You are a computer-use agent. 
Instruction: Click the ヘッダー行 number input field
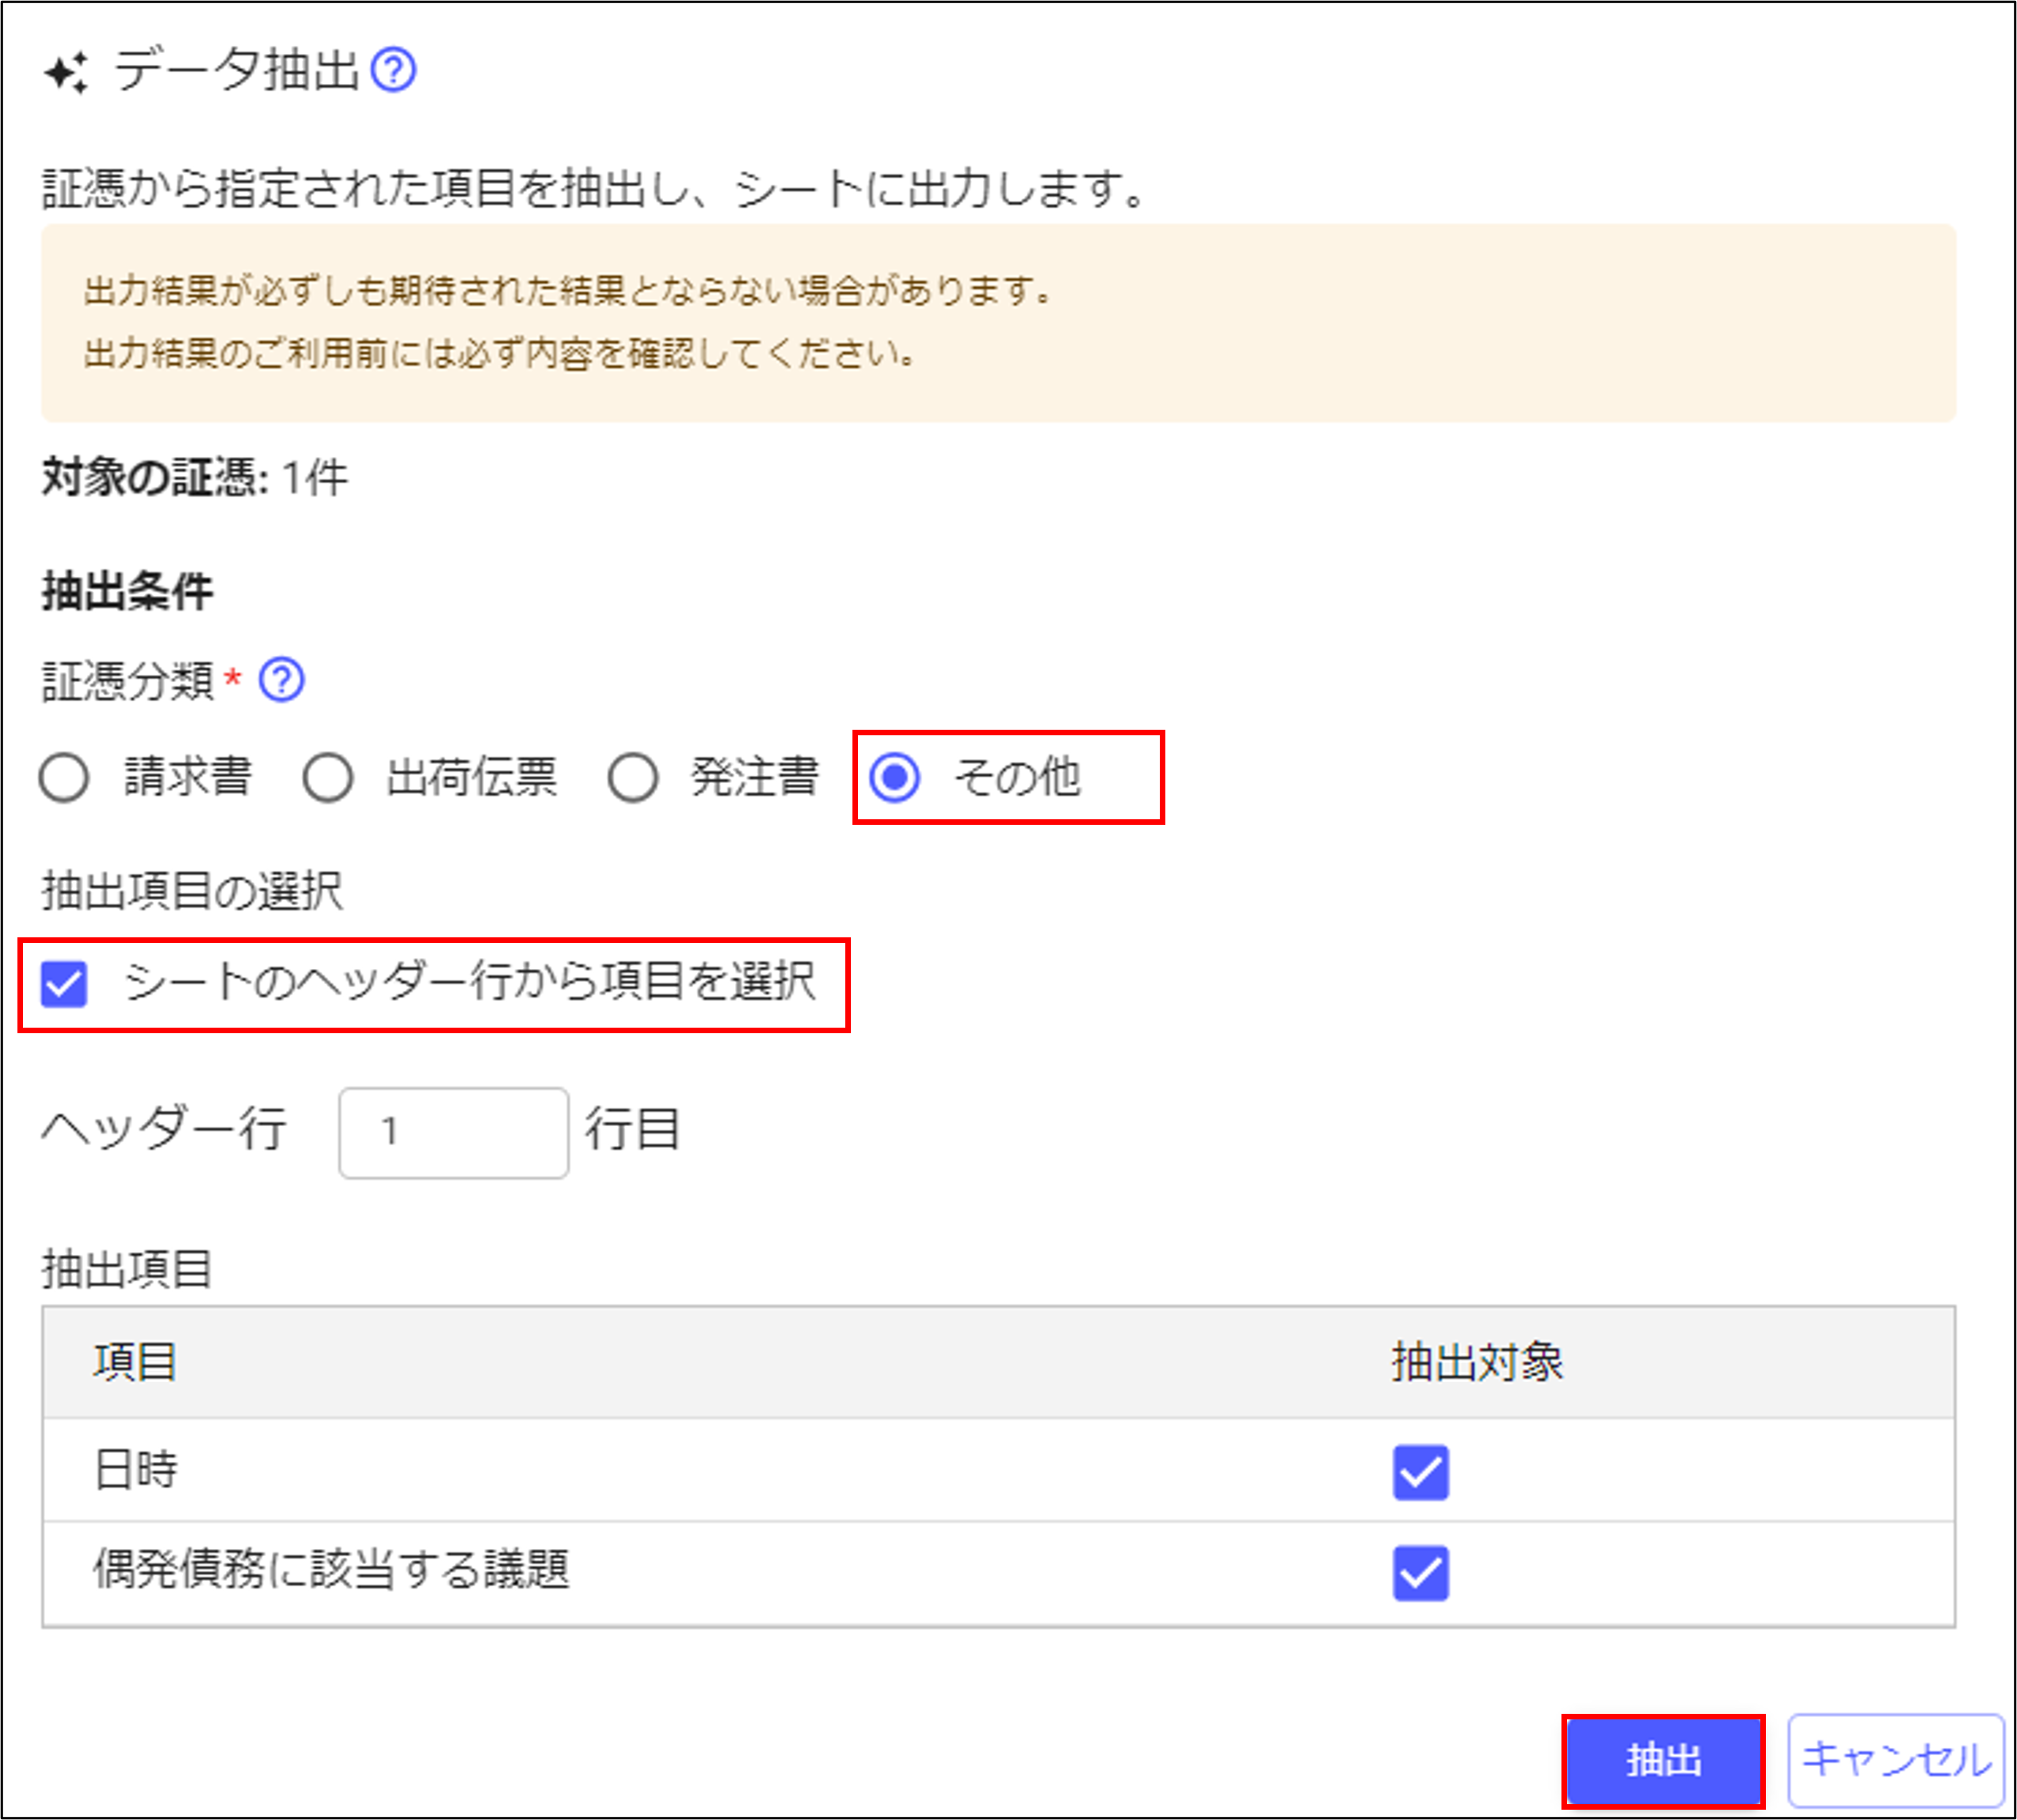[x=453, y=1132]
